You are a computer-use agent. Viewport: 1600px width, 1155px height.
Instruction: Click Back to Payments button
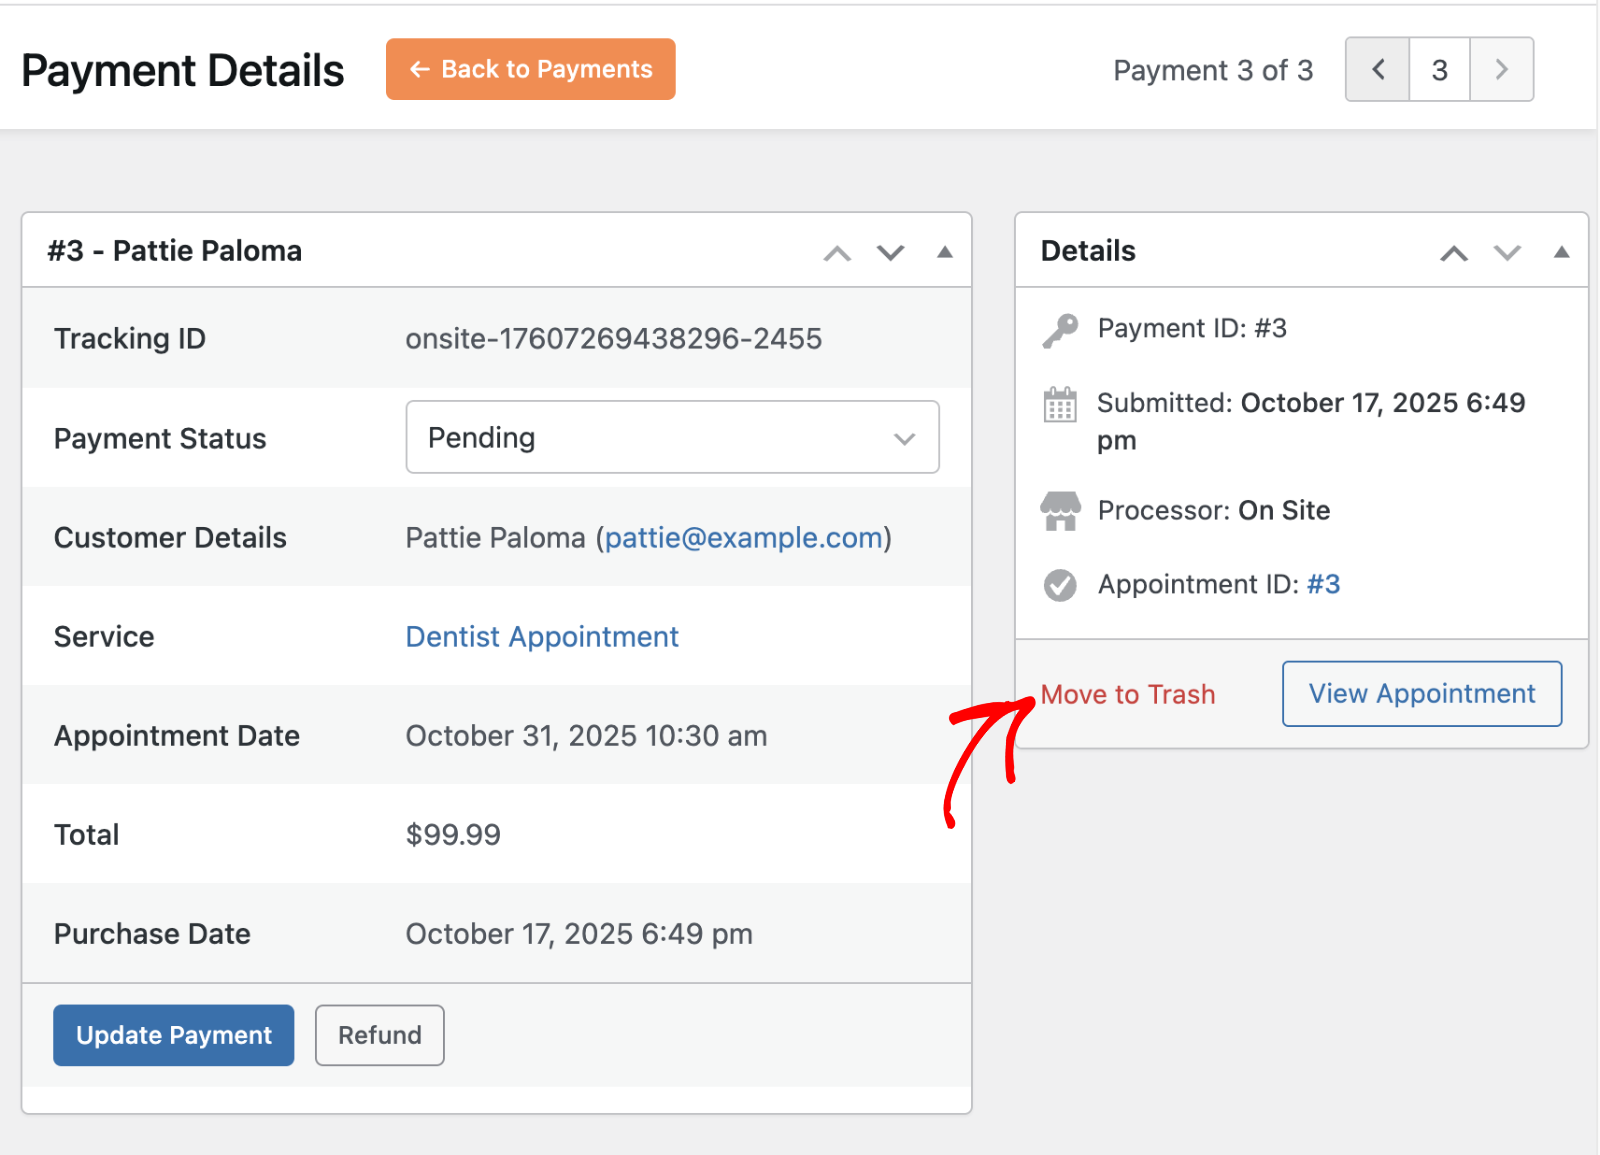click(530, 70)
